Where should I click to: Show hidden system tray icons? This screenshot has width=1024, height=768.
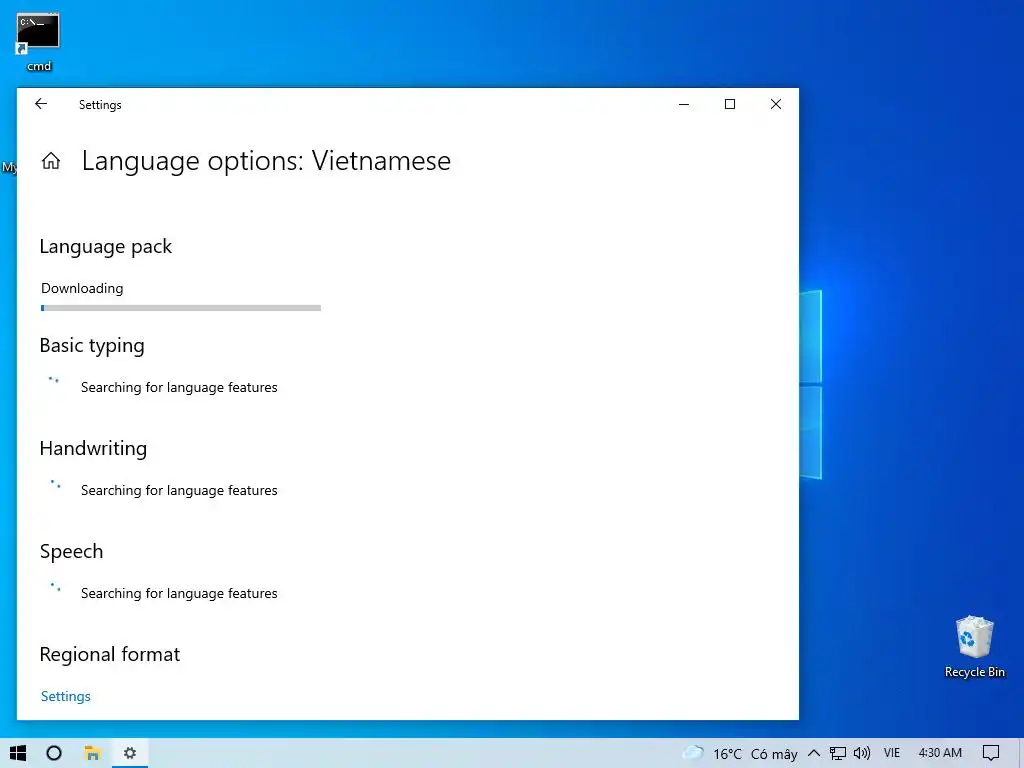pos(814,753)
